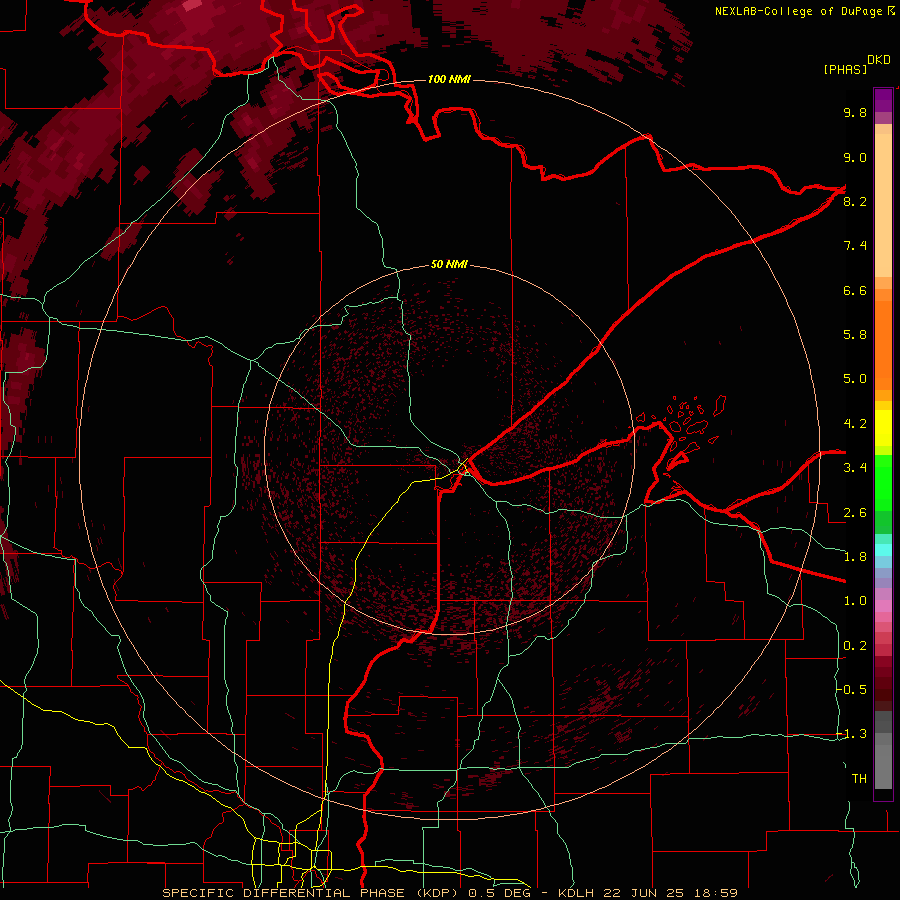Click the TH threshold label
The height and width of the screenshot is (900, 900).
(859, 779)
